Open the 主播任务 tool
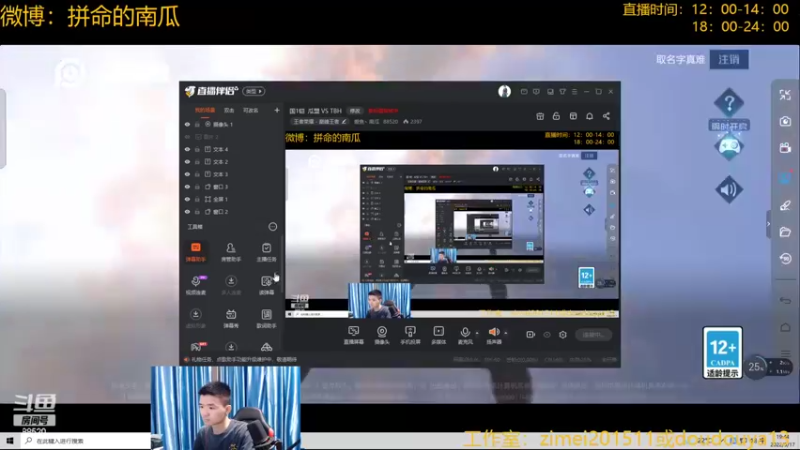Image resolution: width=800 pixels, height=450 pixels. pyautogui.click(x=266, y=252)
